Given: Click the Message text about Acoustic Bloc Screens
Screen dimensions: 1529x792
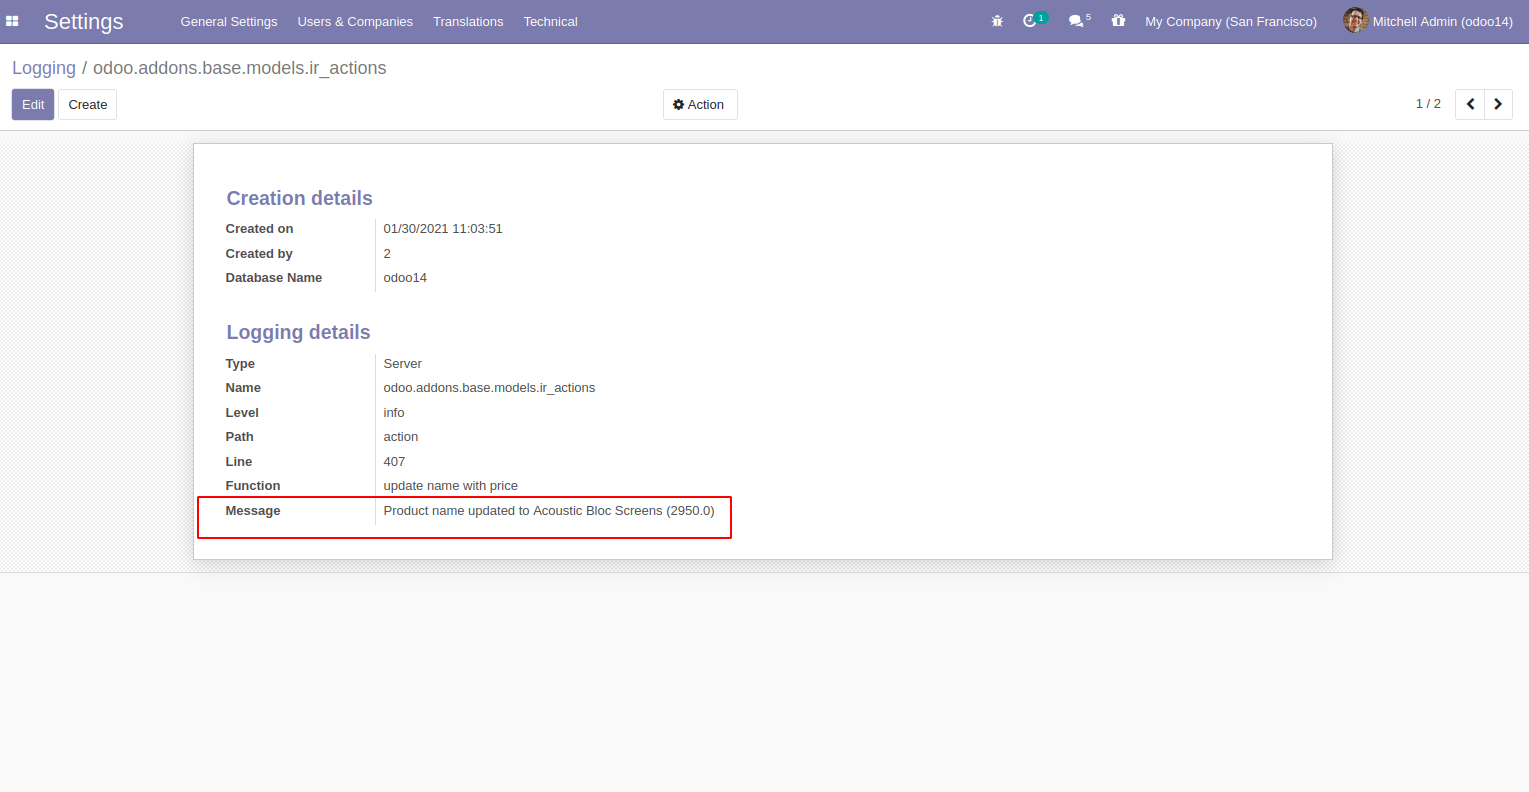Looking at the screenshot, I should click(x=549, y=511).
